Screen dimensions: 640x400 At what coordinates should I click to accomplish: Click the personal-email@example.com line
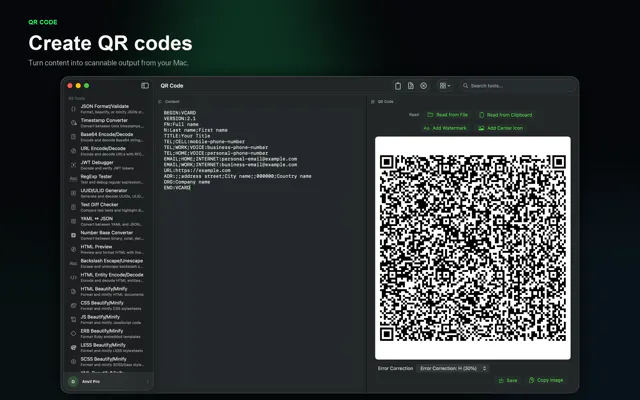click(230, 159)
